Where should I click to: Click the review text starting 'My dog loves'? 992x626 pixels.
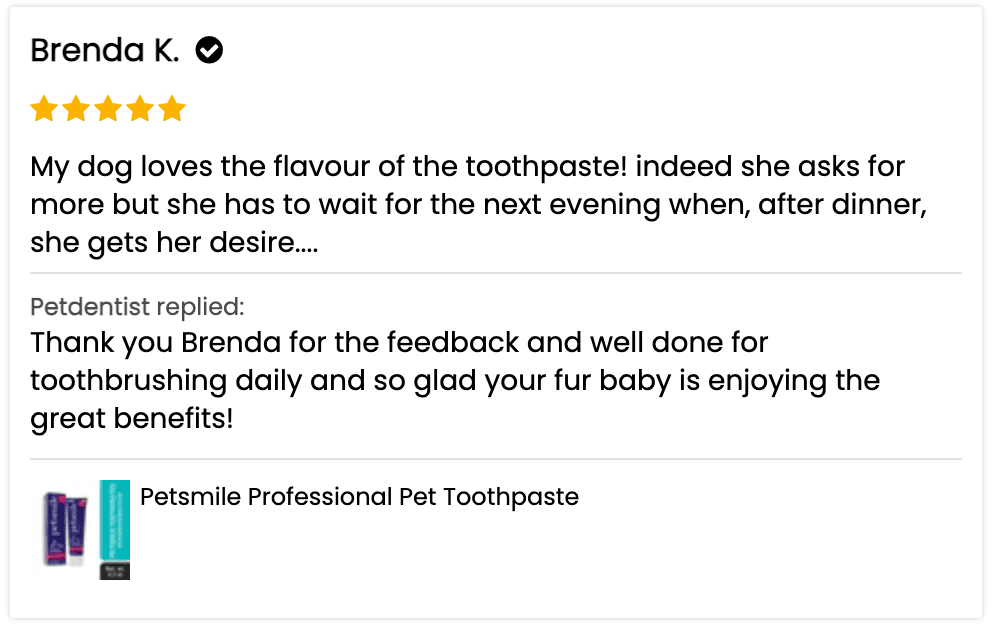click(467, 166)
